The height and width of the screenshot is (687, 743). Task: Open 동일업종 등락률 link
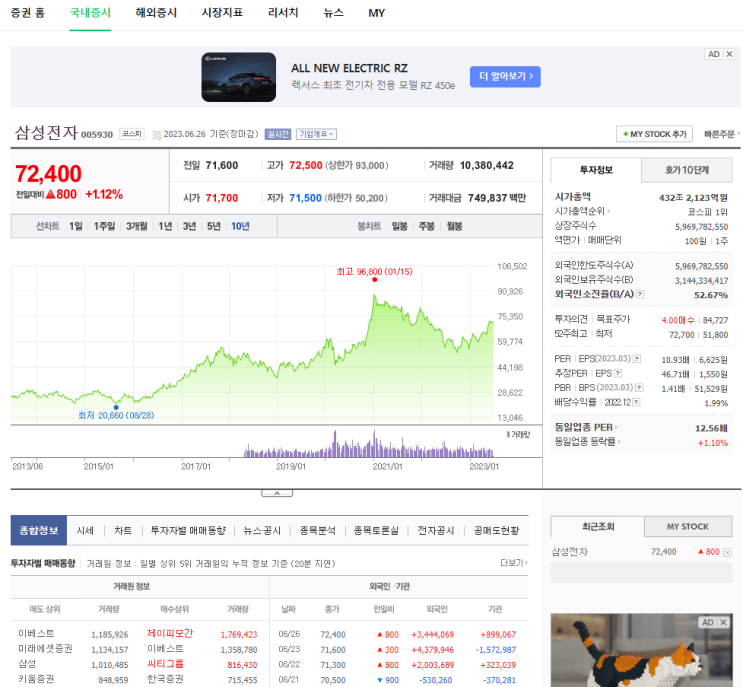click(x=588, y=442)
